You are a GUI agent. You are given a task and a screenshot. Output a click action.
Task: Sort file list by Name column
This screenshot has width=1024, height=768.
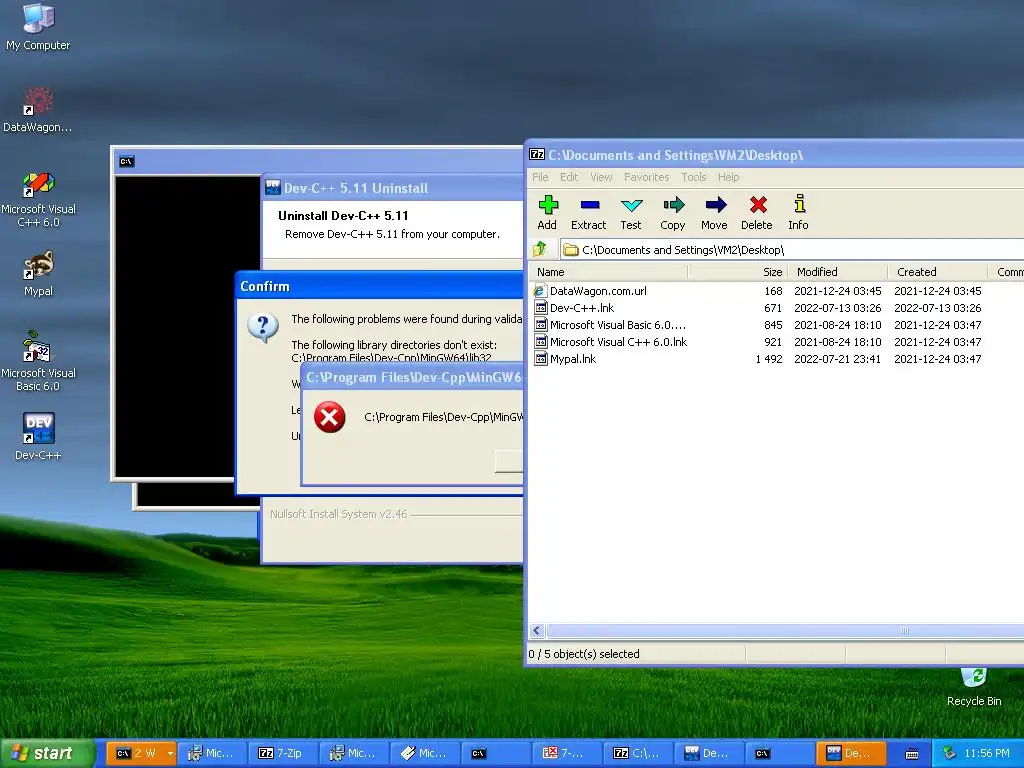click(607, 272)
